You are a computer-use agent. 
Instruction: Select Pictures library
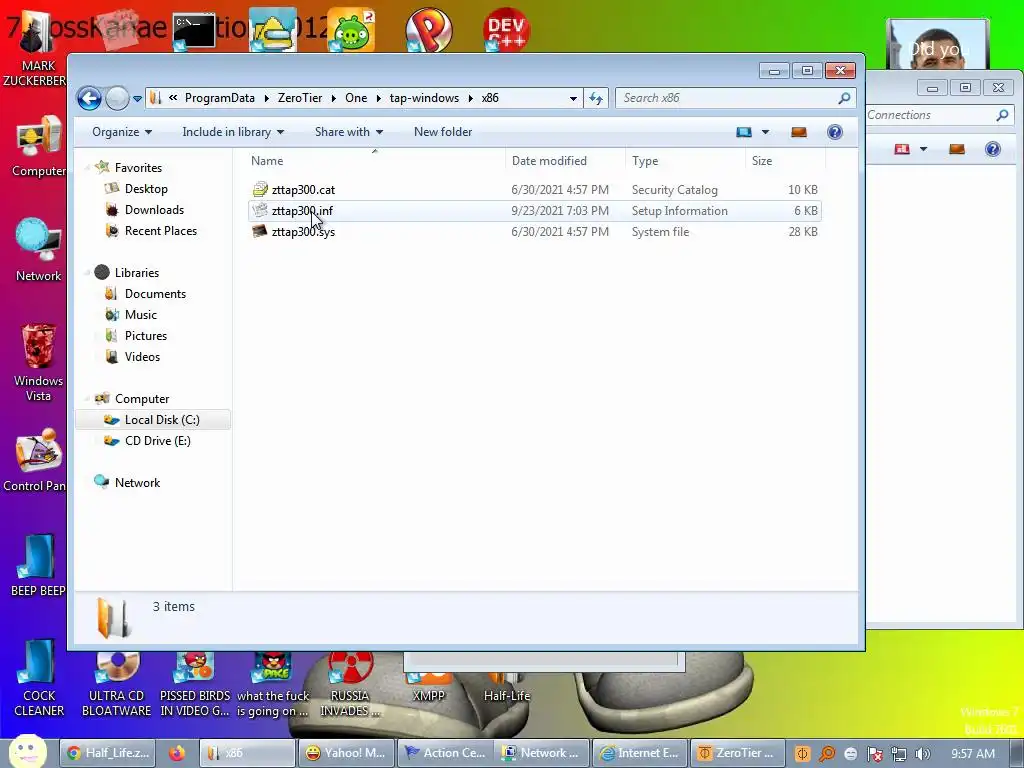pos(146,336)
